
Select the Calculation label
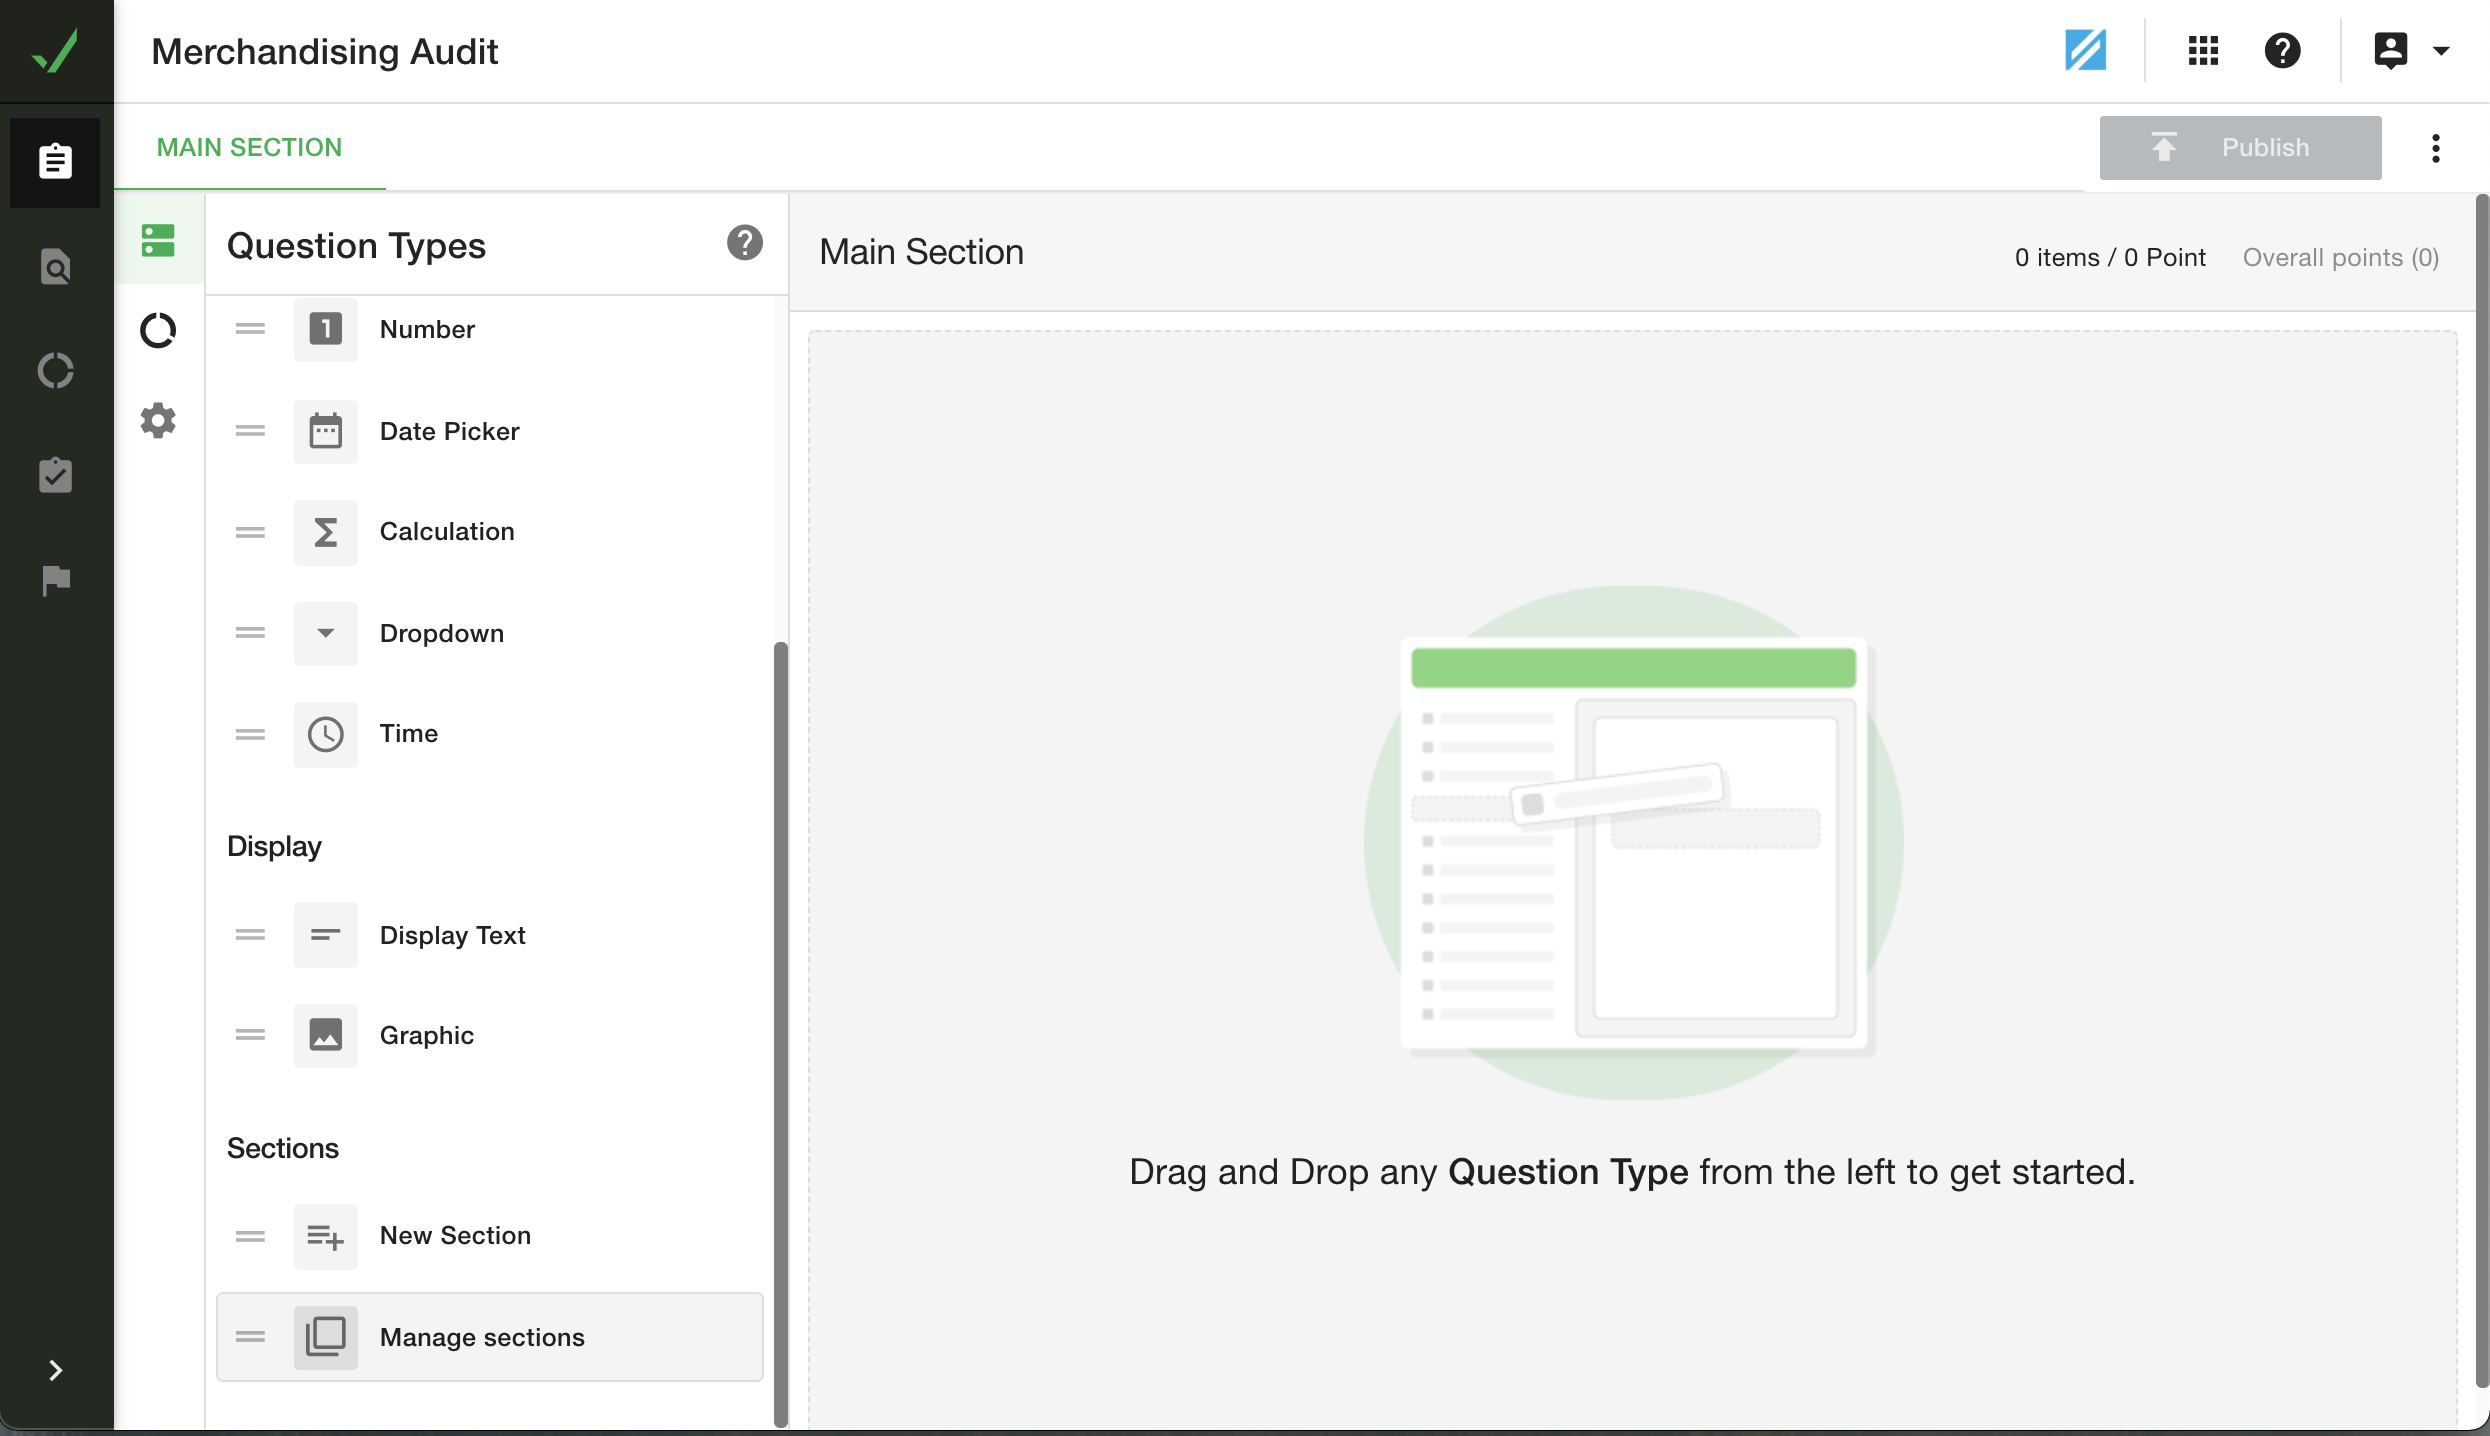447,531
